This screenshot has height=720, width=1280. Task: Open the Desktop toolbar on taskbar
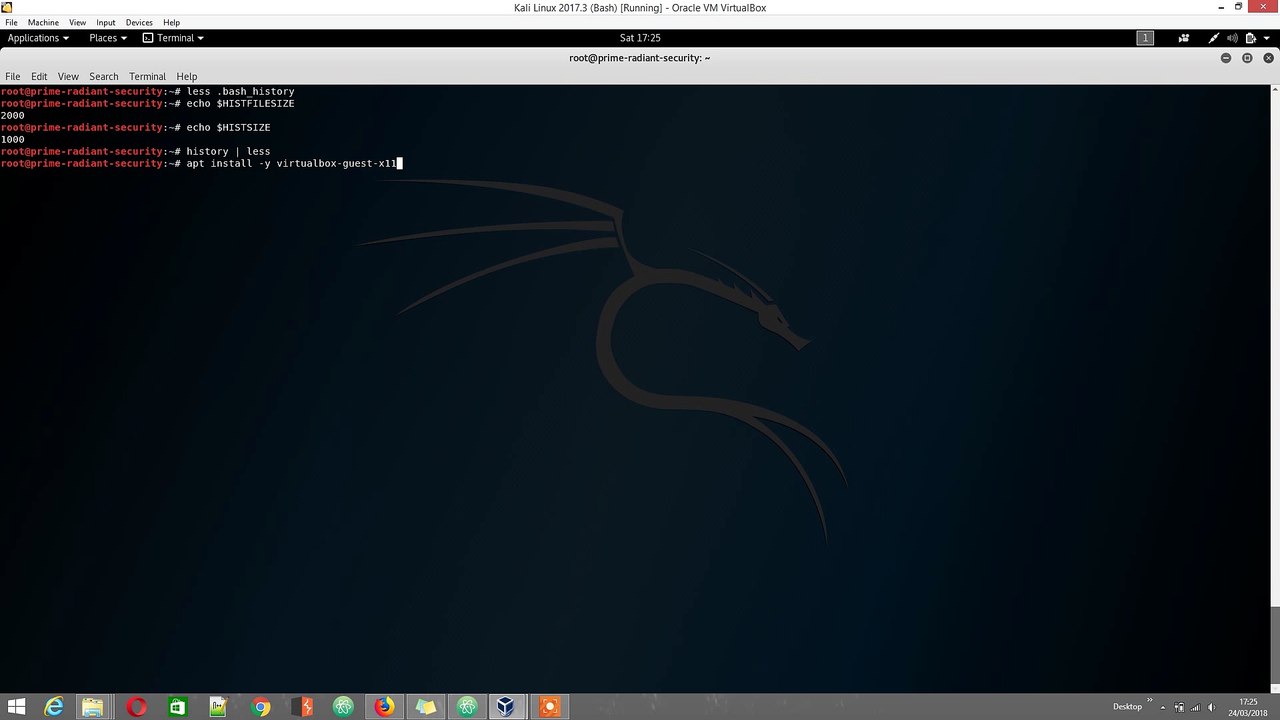[x=1127, y=707]
